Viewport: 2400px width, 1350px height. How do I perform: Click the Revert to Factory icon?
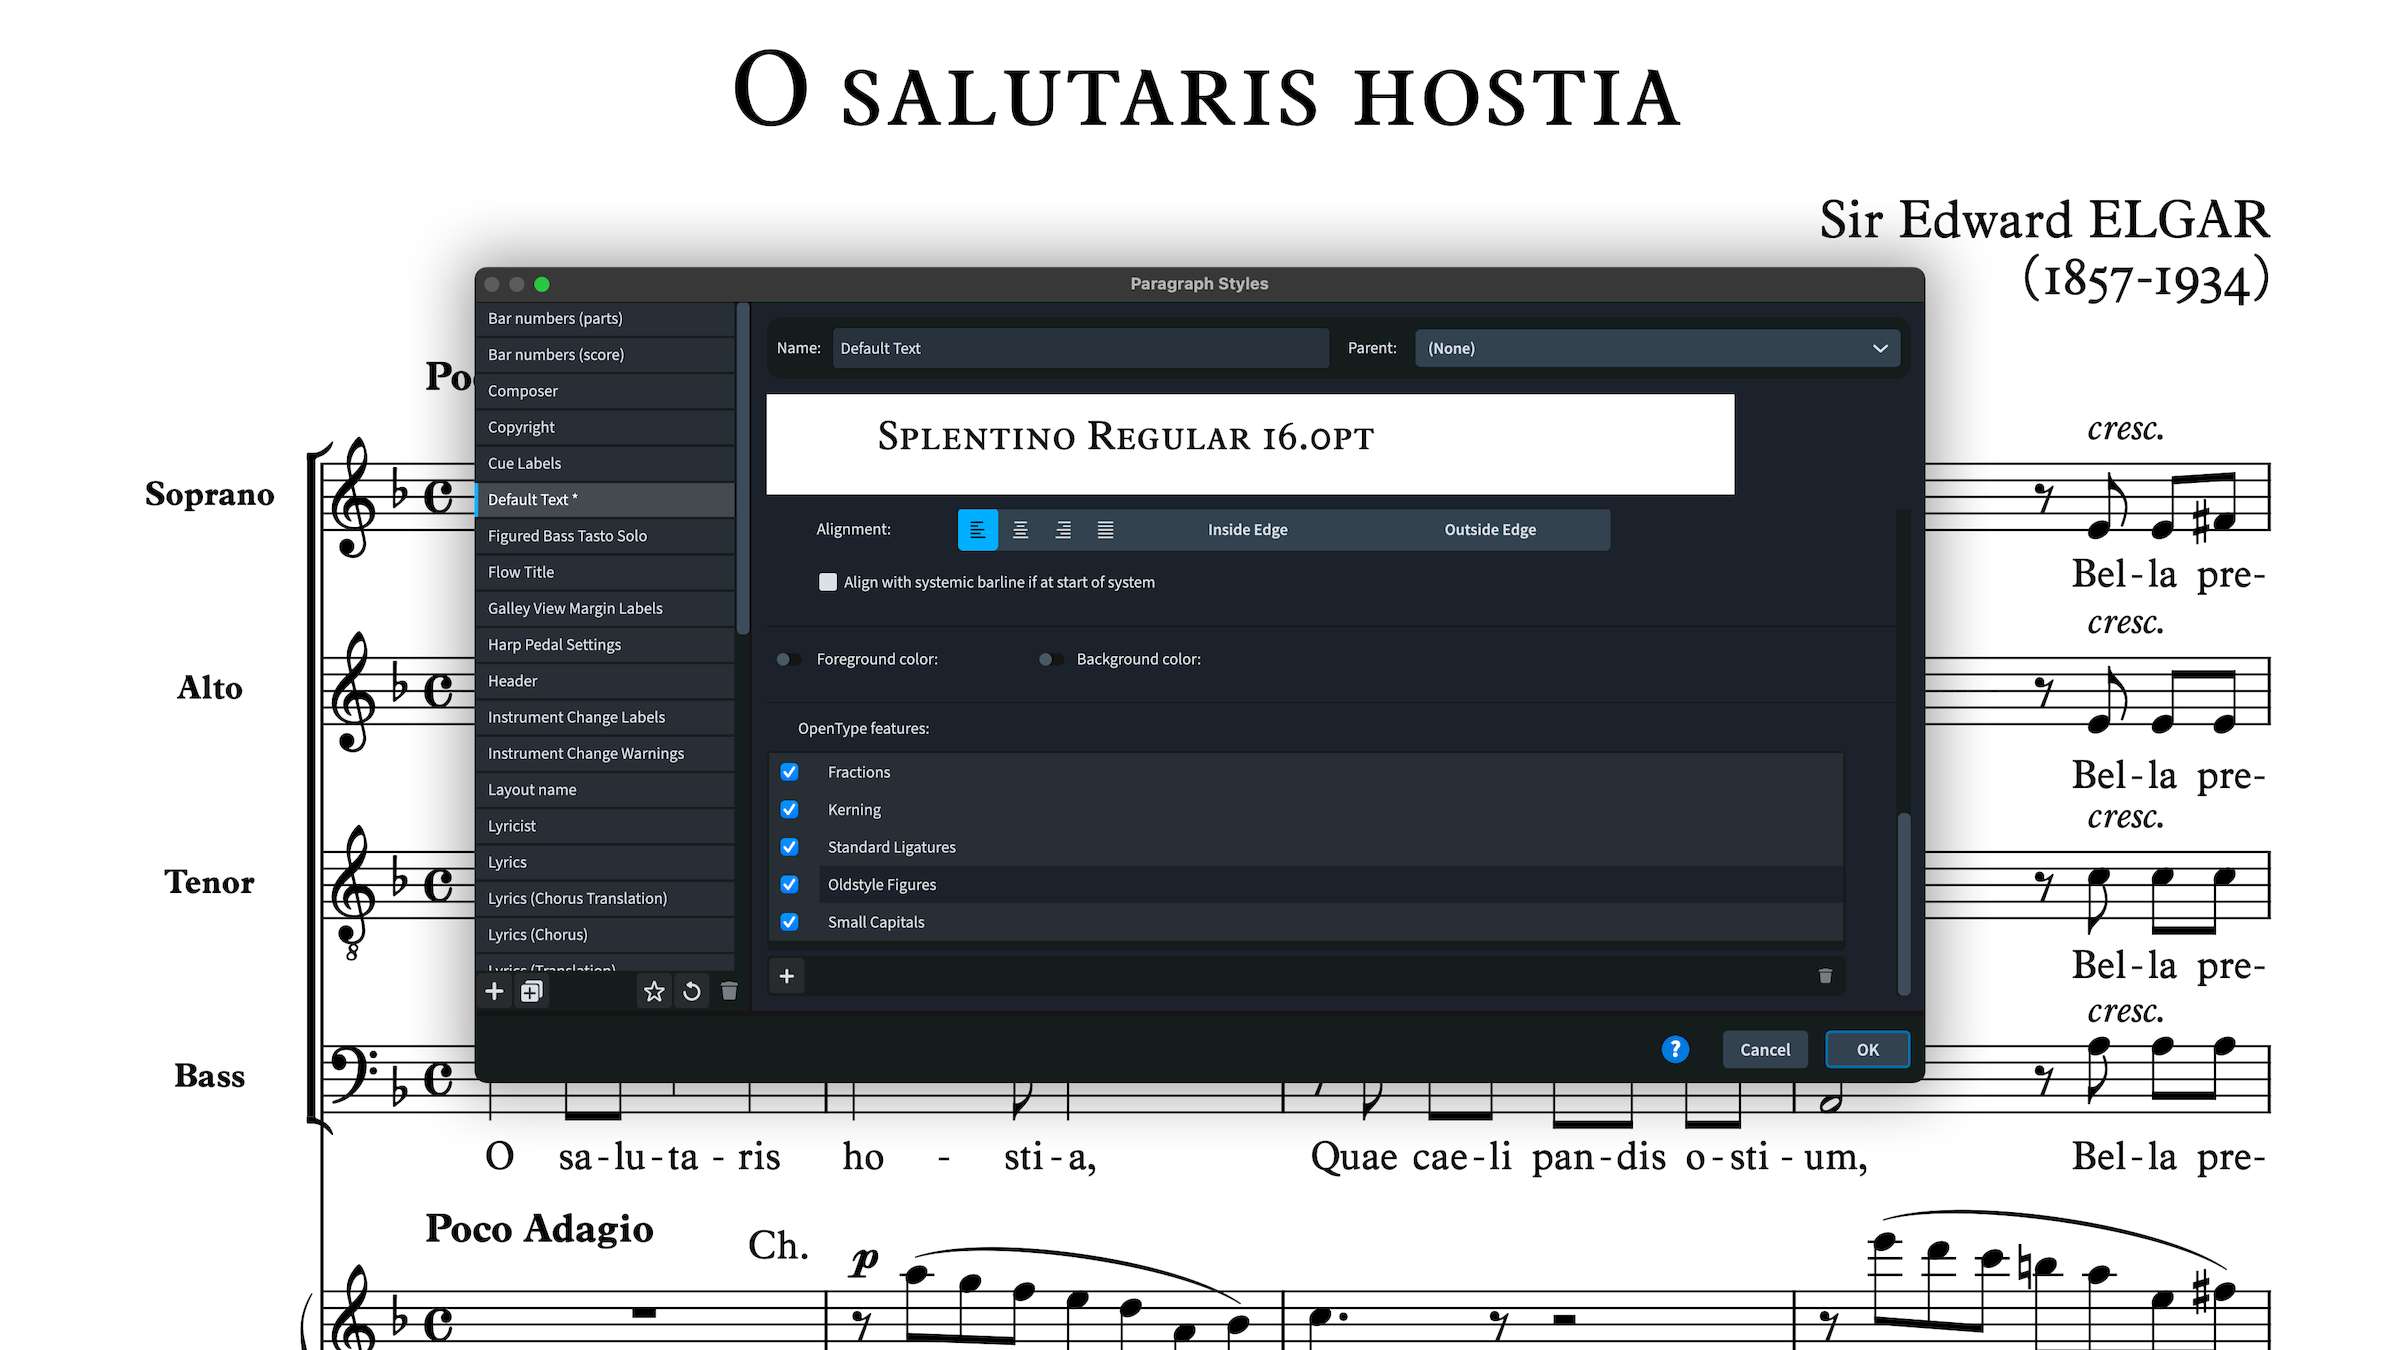pyautogui.click(x=691, y=991)
